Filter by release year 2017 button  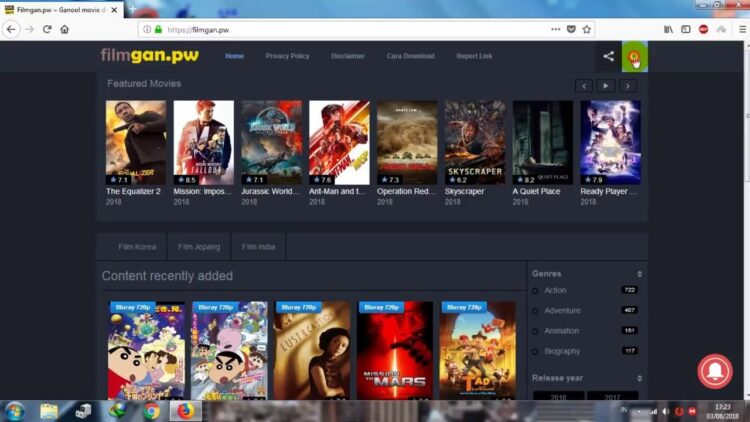click(612, 397)
